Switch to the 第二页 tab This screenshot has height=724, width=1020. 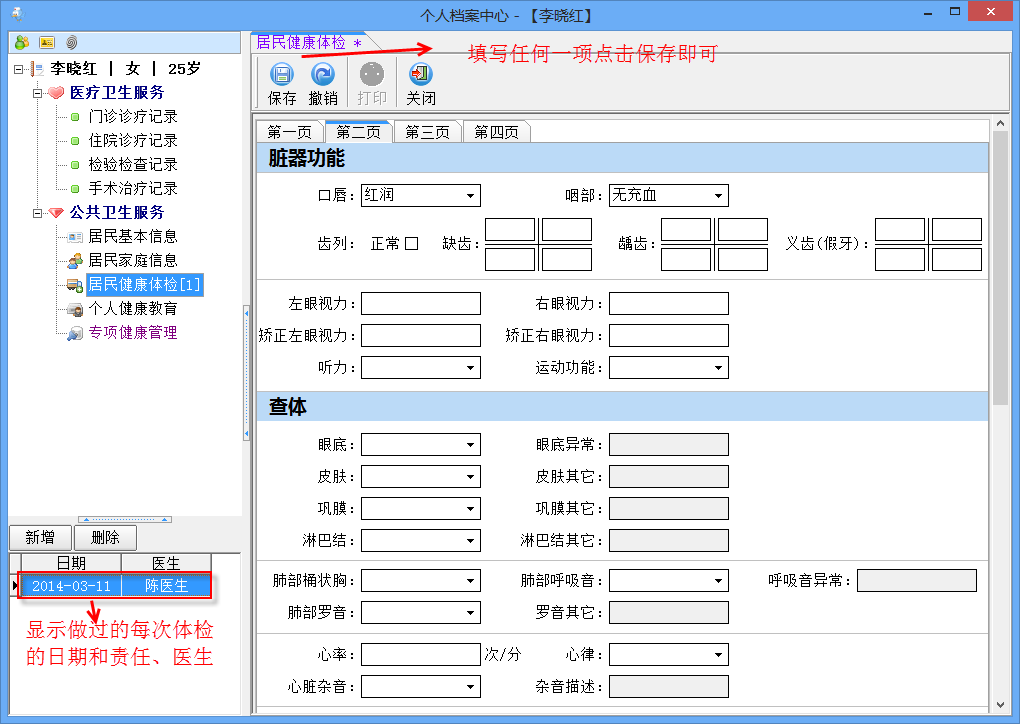pos(358,132)
